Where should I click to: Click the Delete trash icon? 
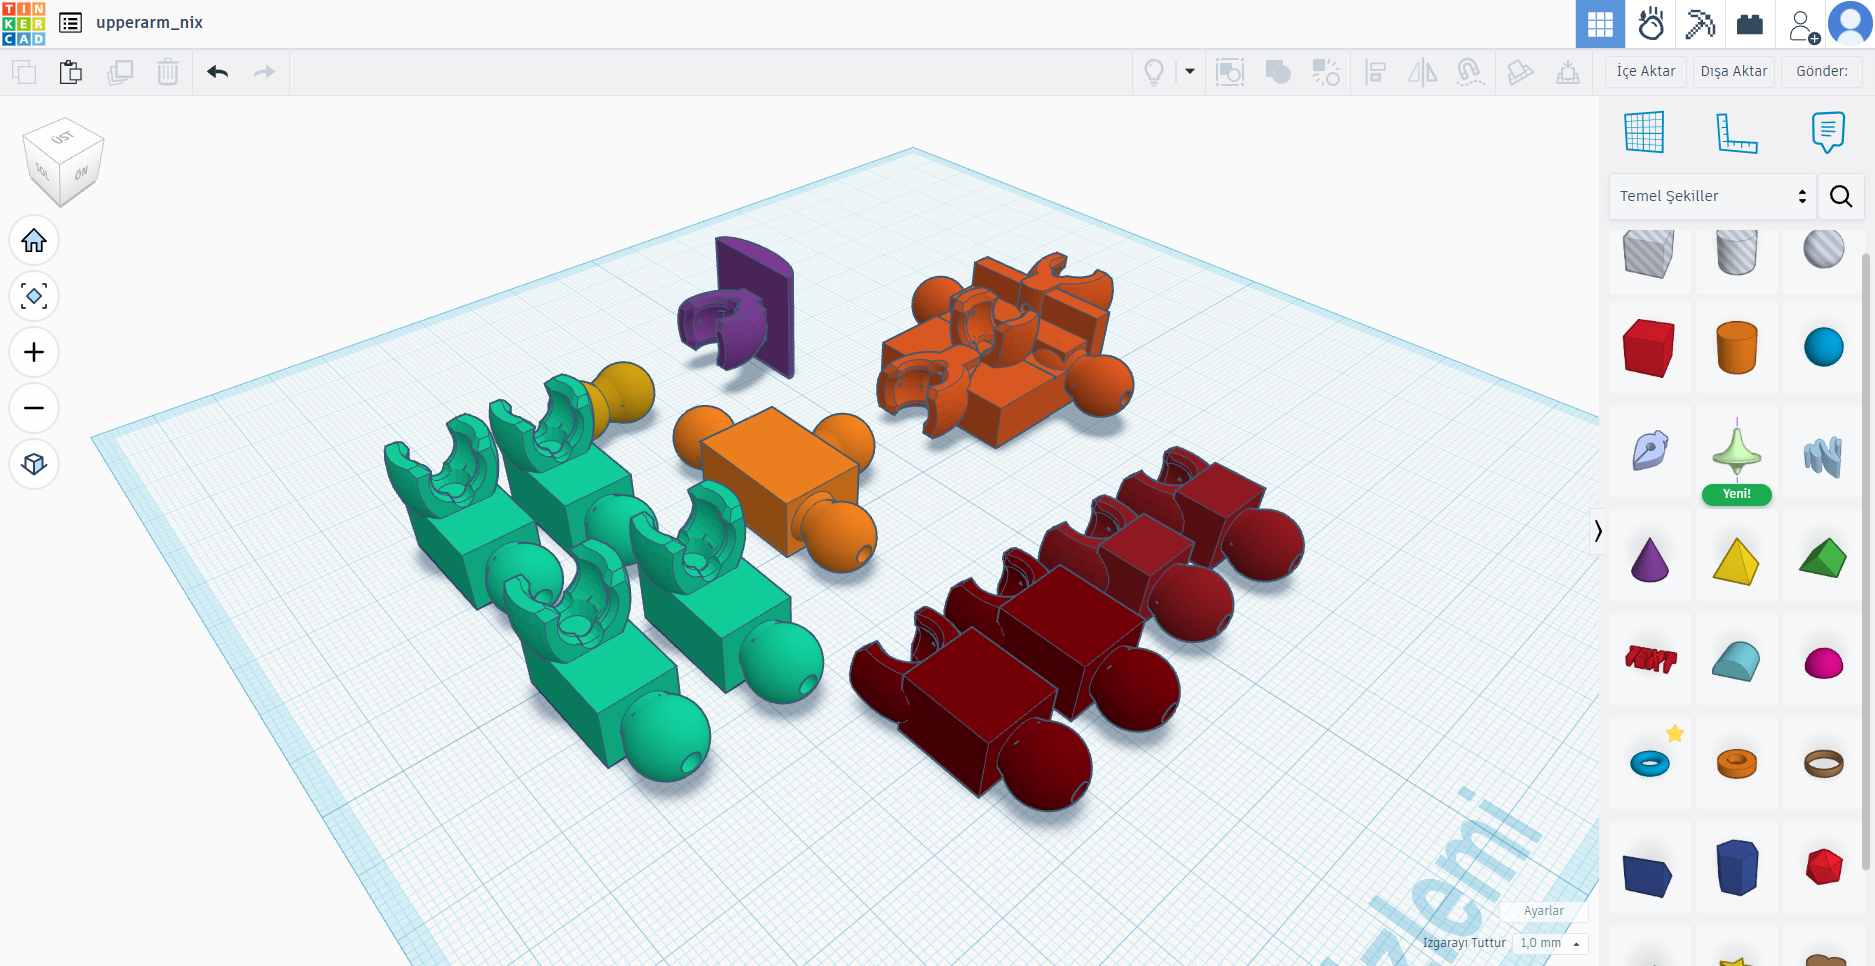tap(168, 72)
